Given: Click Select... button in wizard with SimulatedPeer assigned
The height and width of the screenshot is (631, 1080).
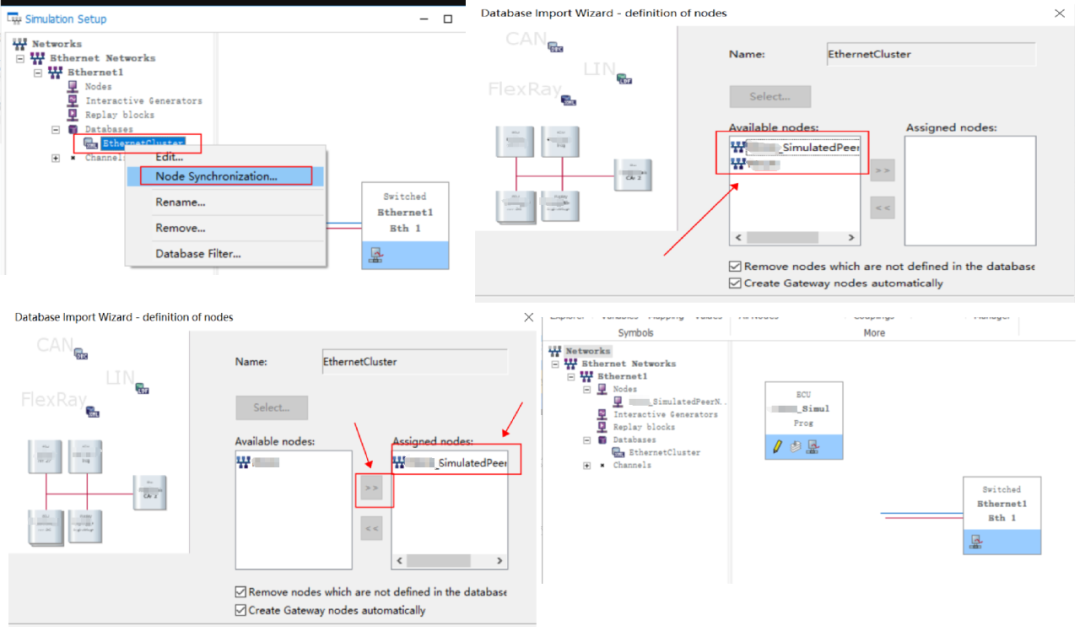Looking at the screenshot, I should tap(271, 408).
